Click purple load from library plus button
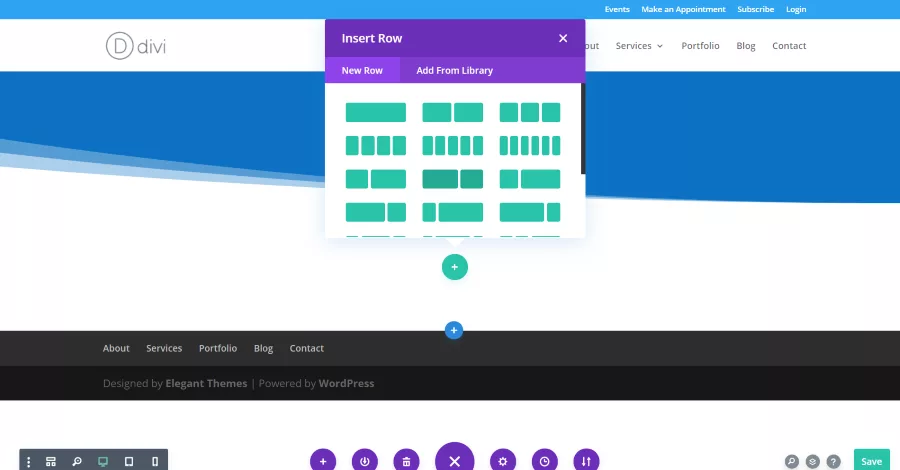This screenshot has width=900, height=470. [x=323, y=461]
